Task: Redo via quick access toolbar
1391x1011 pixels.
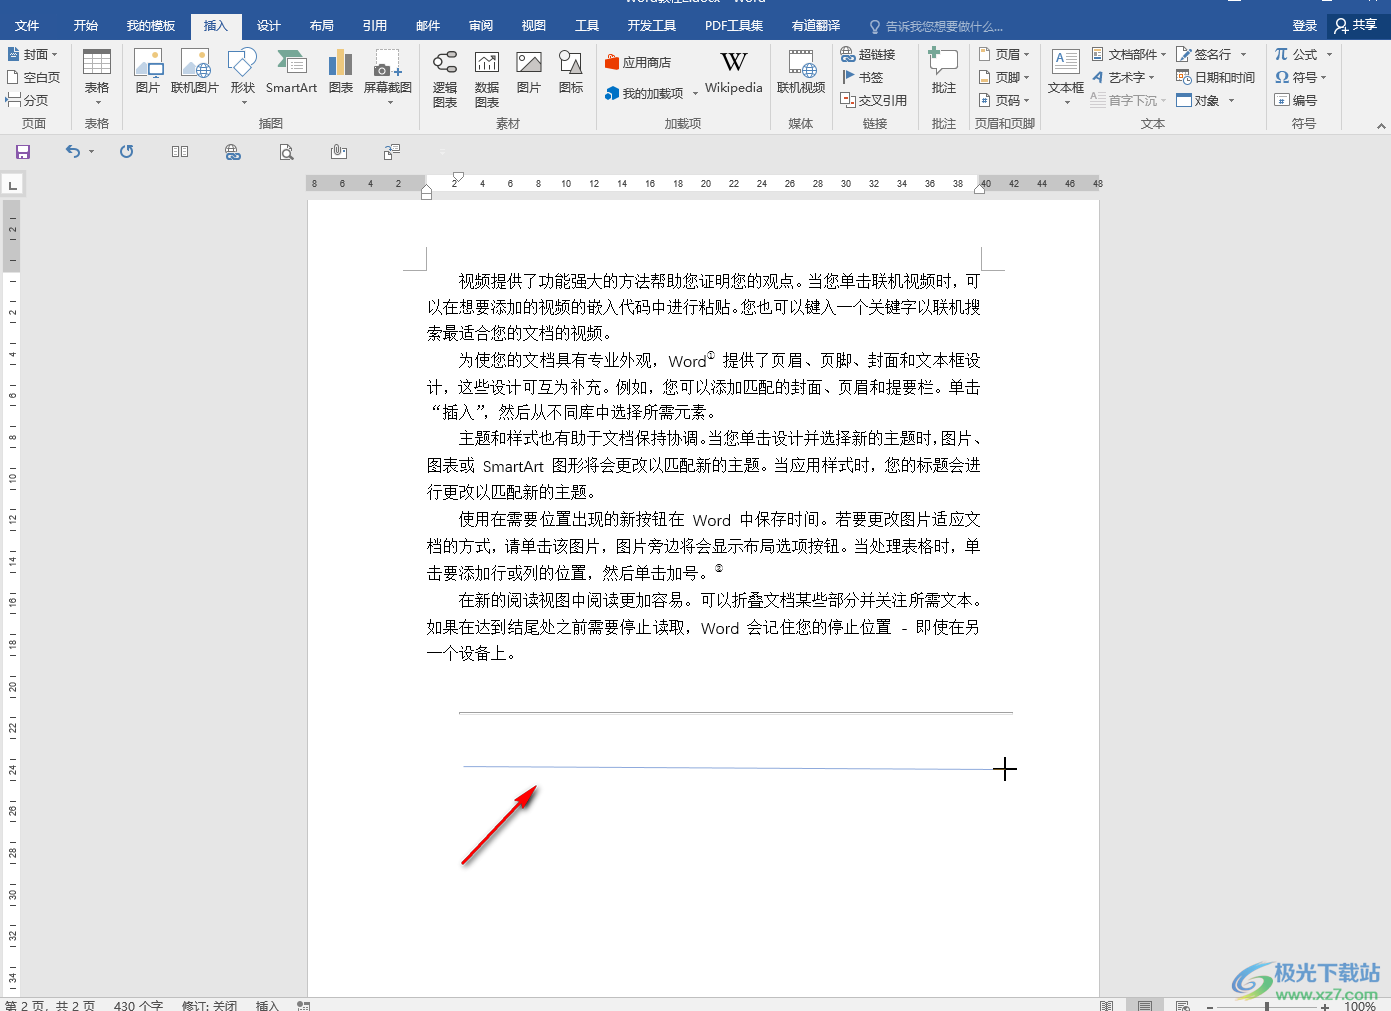Action: pyautogui.click(x=126, y=152)
